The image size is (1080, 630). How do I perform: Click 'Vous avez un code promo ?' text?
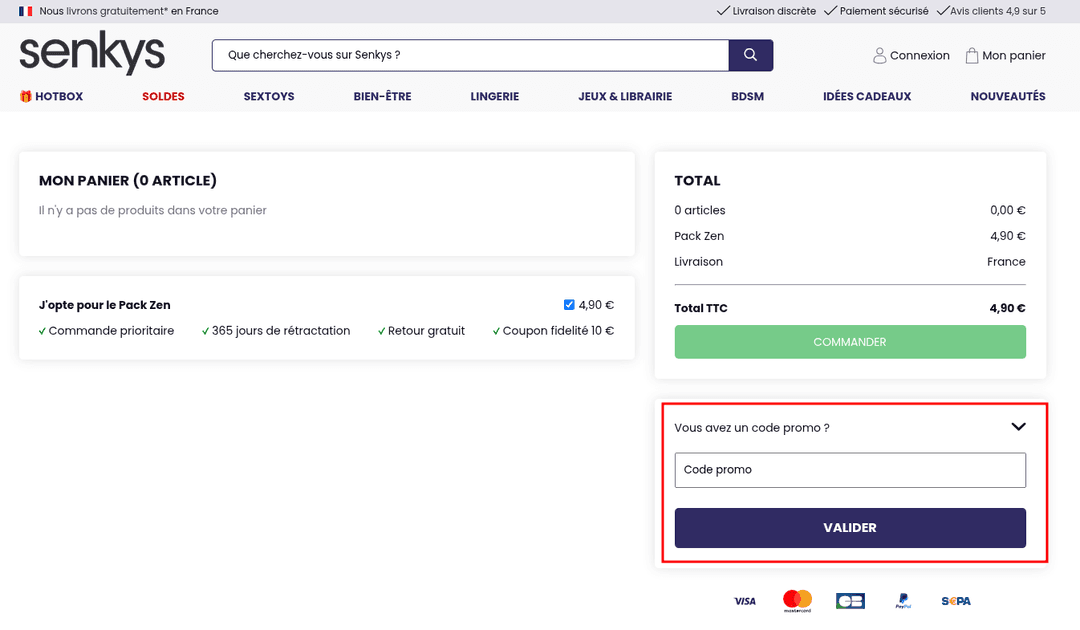click(751, 428)
